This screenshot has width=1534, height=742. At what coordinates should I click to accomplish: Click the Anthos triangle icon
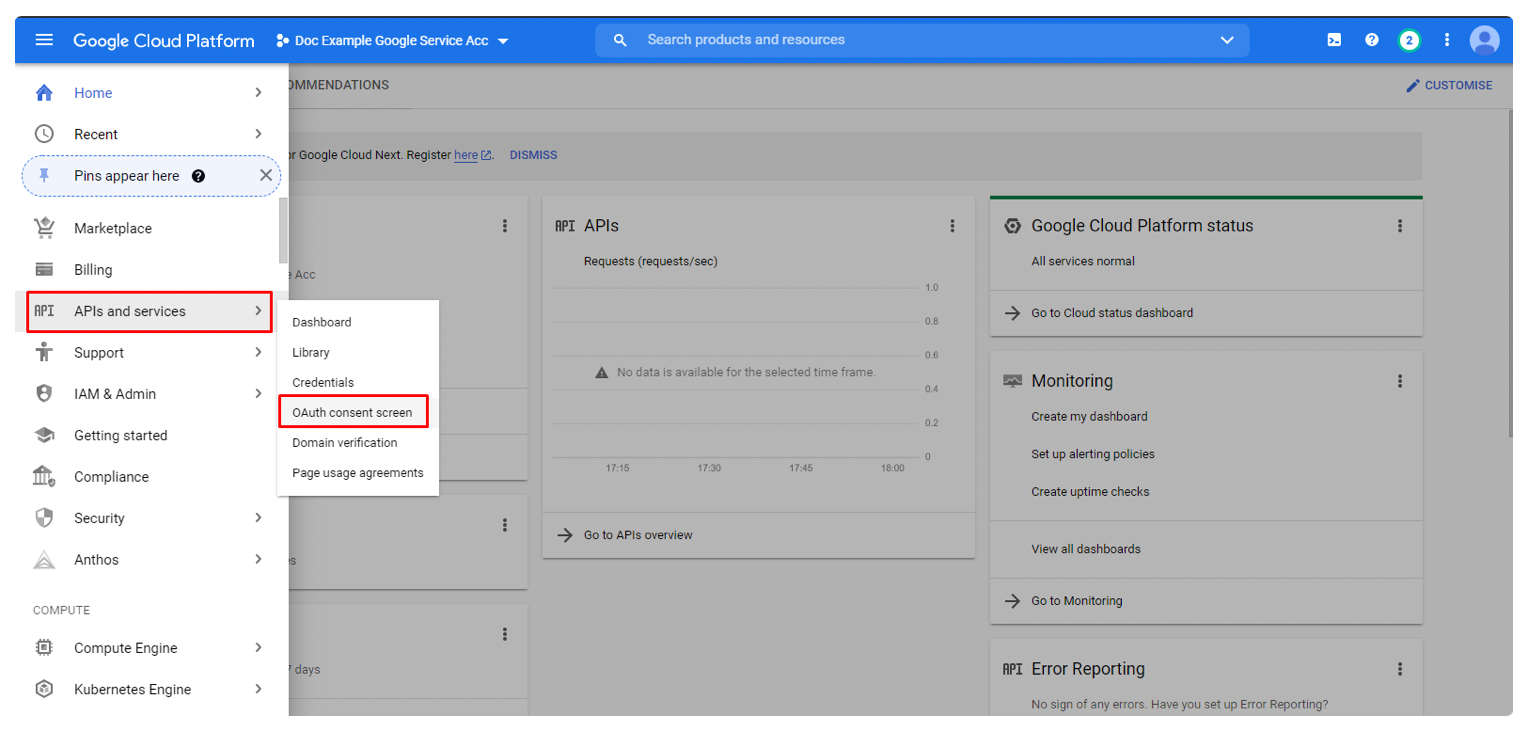[44, 560]
